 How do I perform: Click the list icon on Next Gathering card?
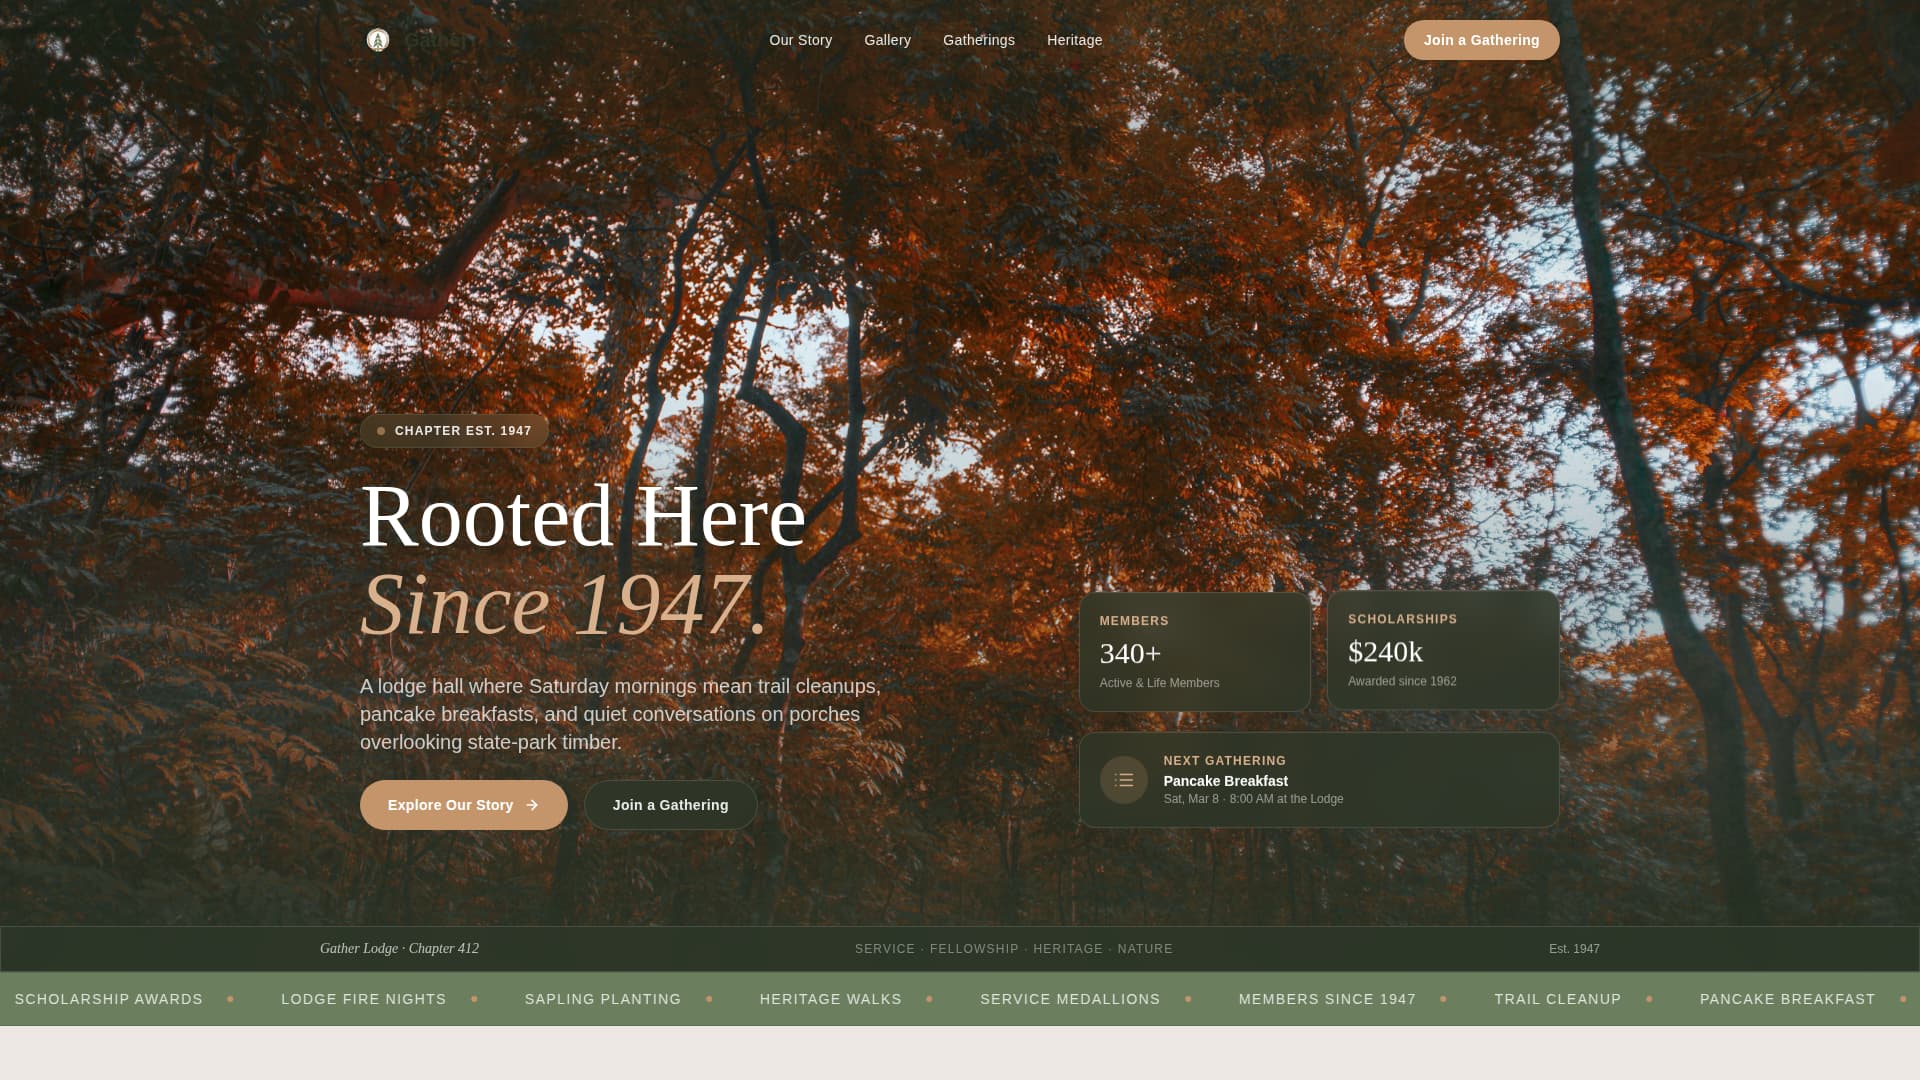click(x=1123, y=779)
